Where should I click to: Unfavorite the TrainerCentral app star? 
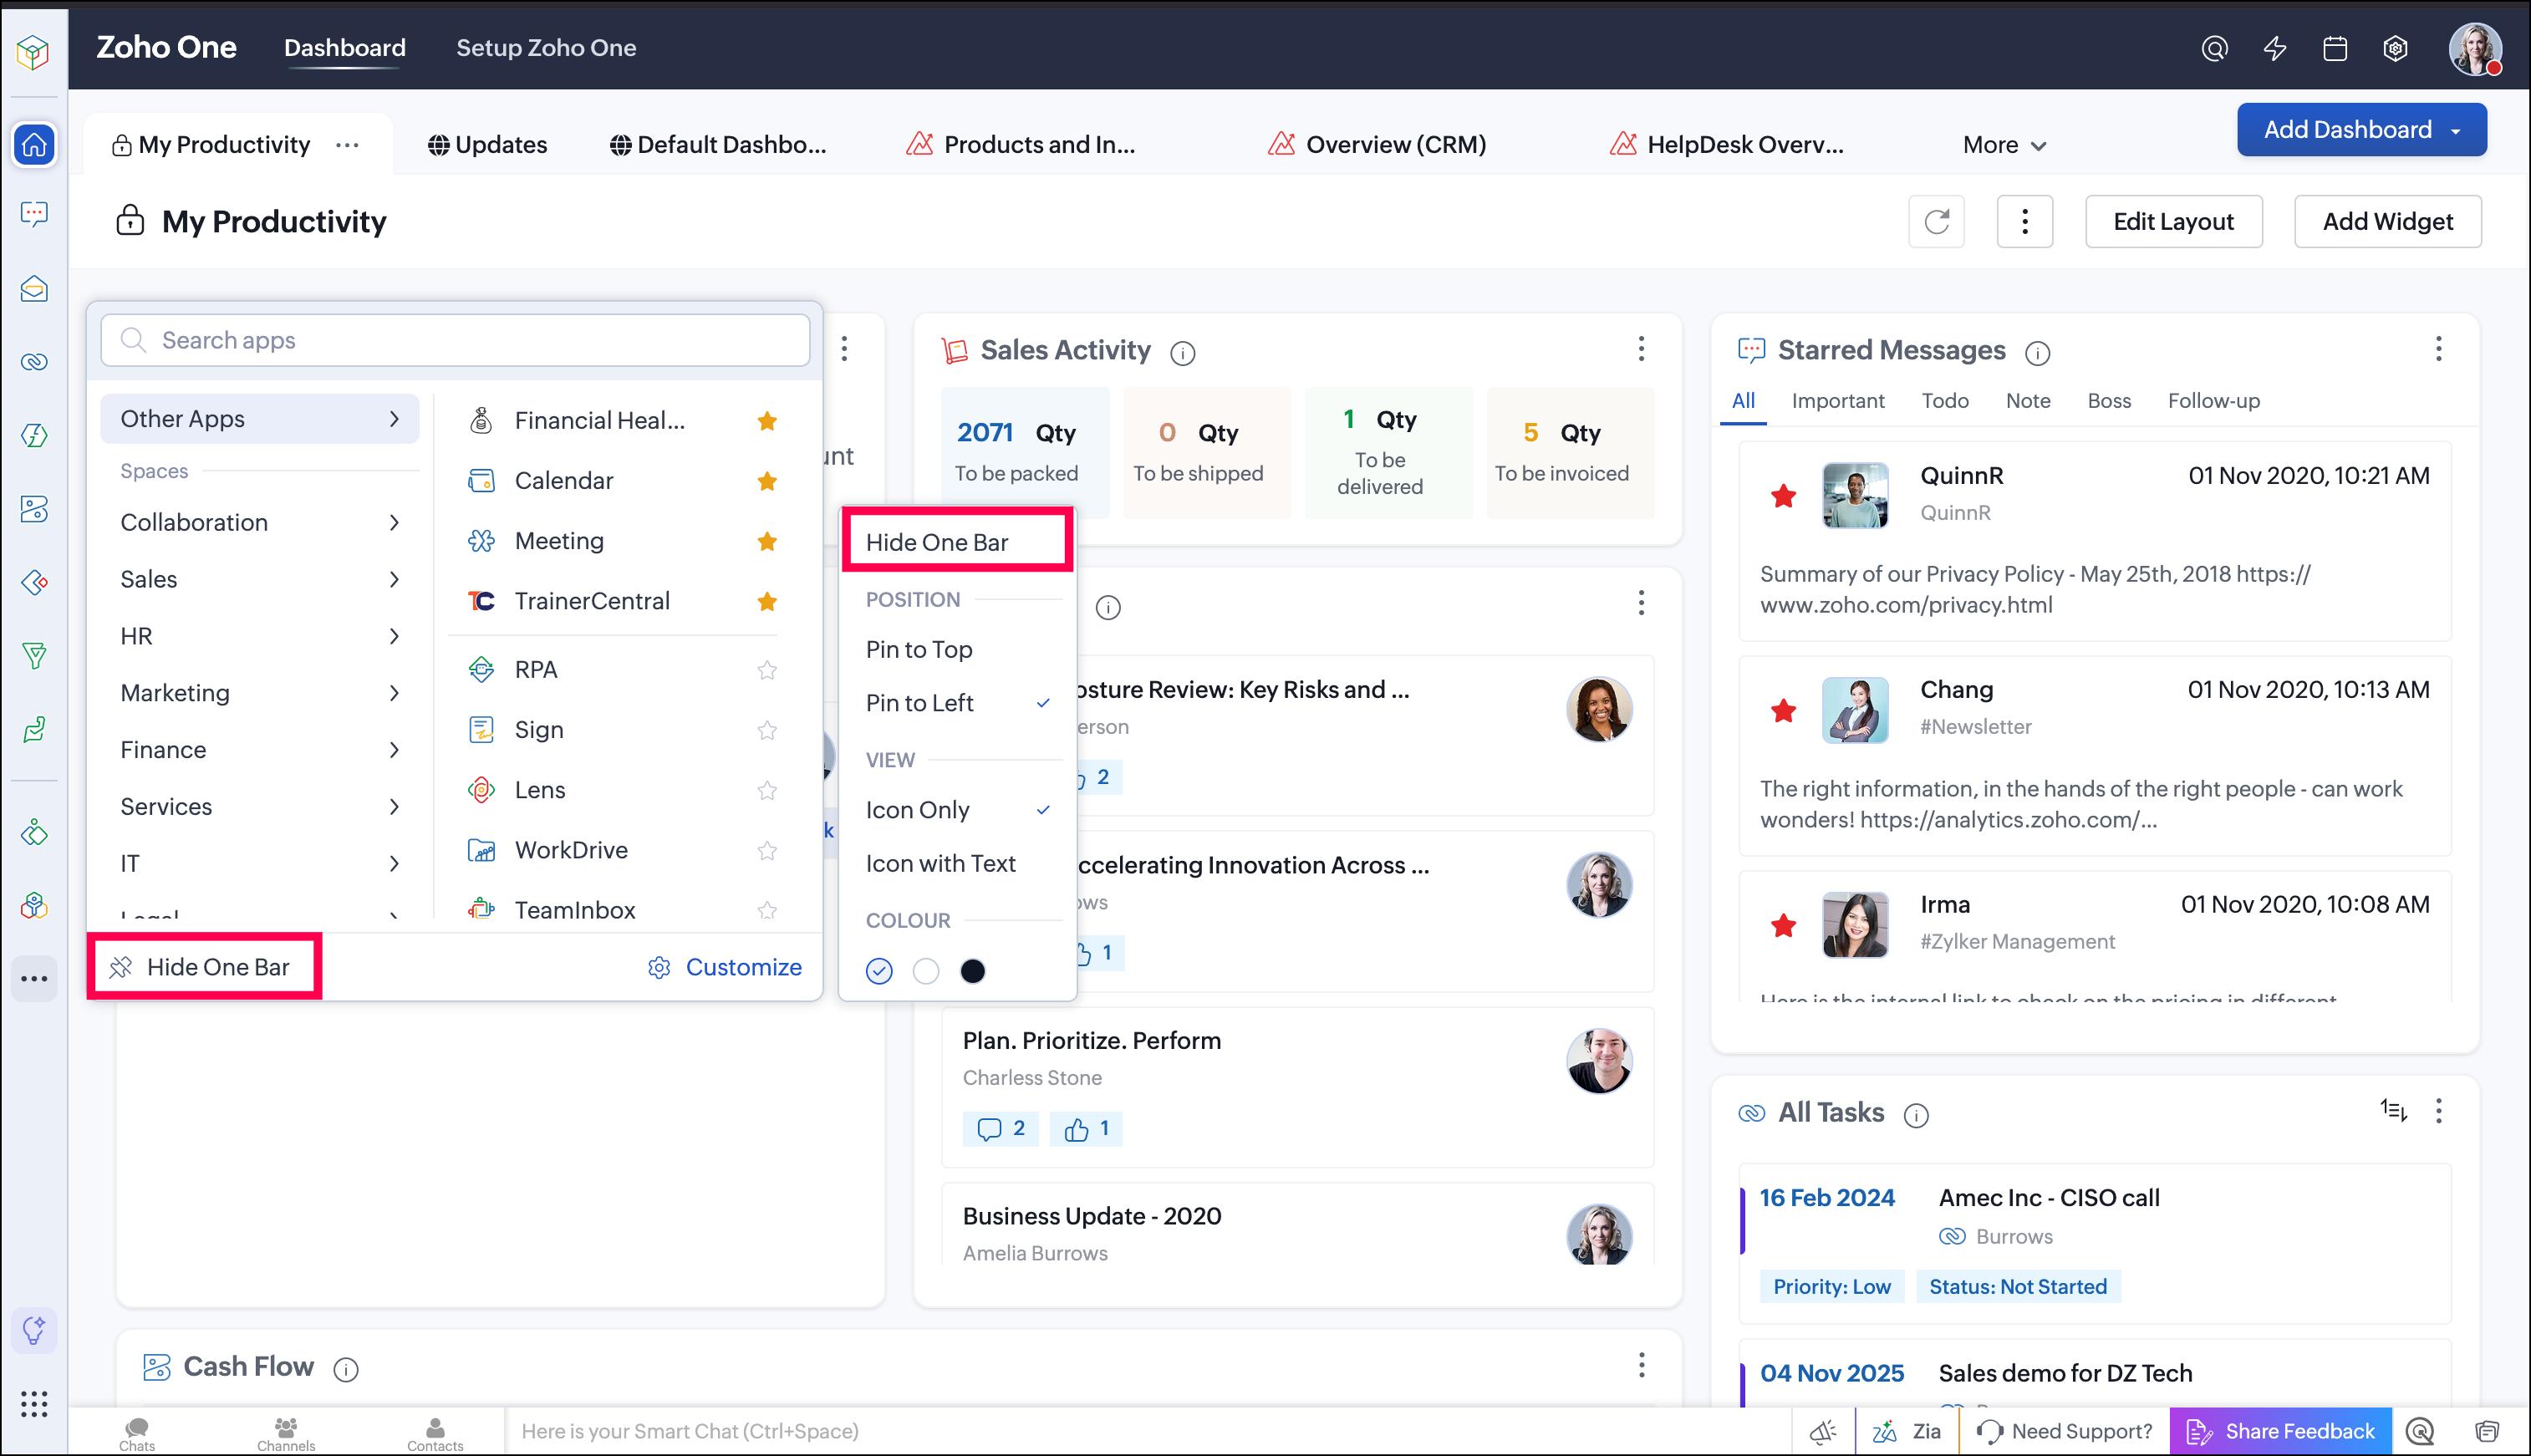[x=767, y=601]
